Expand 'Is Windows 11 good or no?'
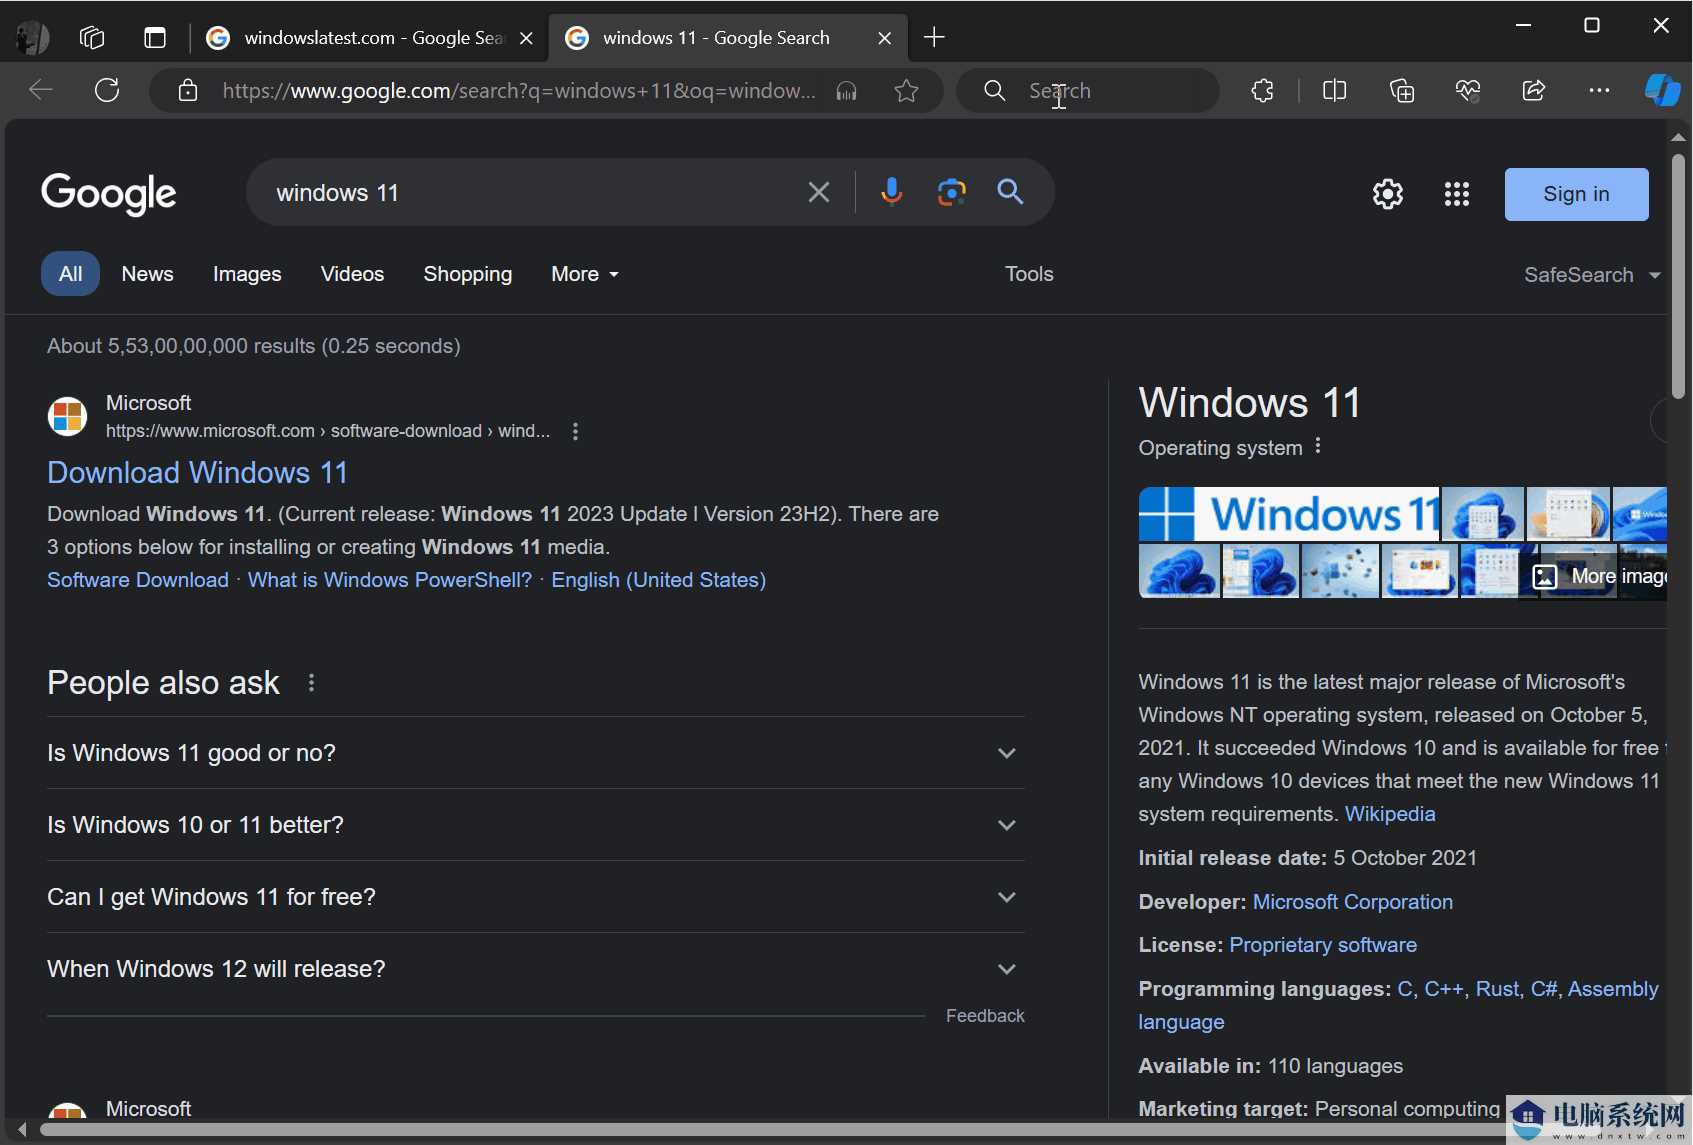The image size is (1693, 1145). pyautogui.click(x=536, y=753)
